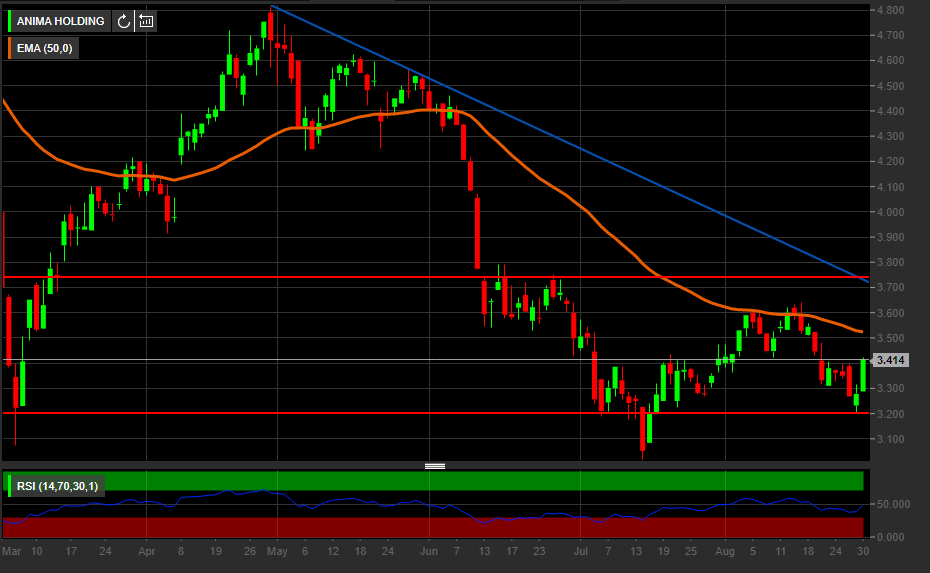Screen dimensions: 930x573
Task: Open the RSI (14,70,30,1) indicator label
Action: (x=58, y=486)
